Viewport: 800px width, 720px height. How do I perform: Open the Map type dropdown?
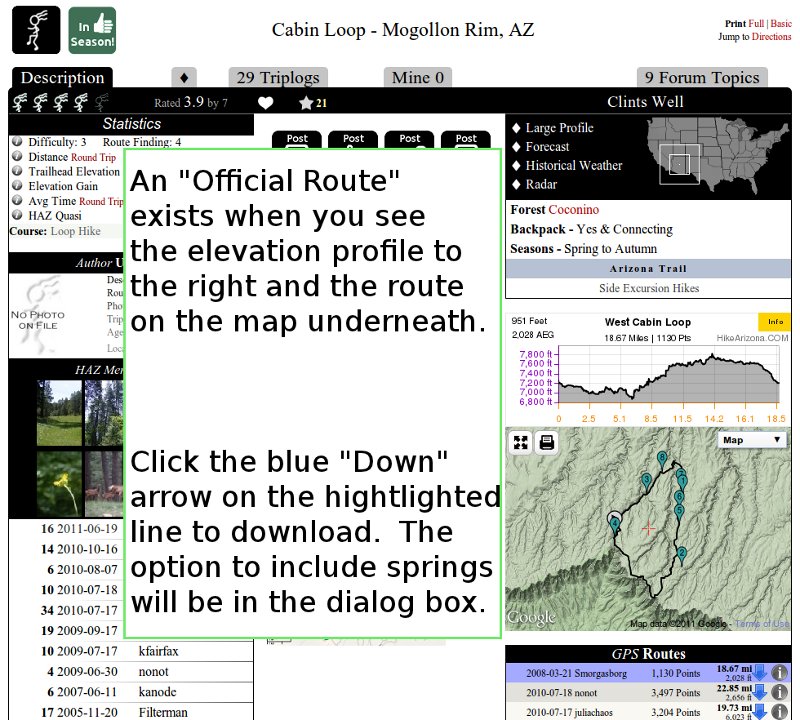click(752, 440)
